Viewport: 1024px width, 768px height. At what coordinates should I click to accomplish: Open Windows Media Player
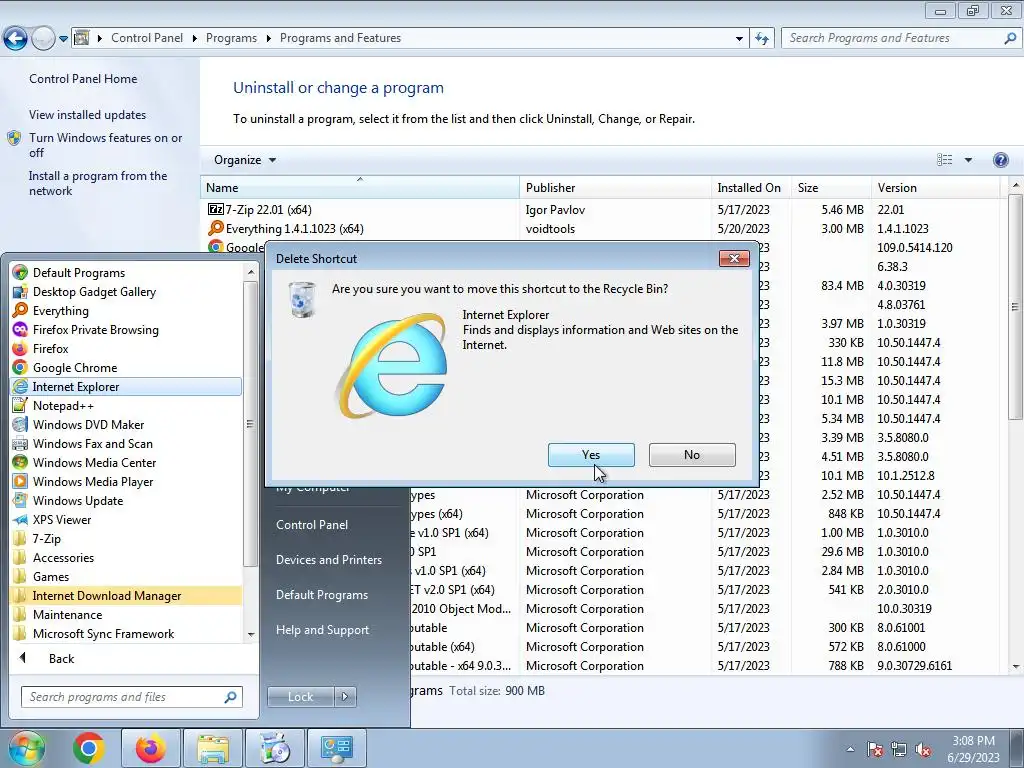[x=93, y=481]
